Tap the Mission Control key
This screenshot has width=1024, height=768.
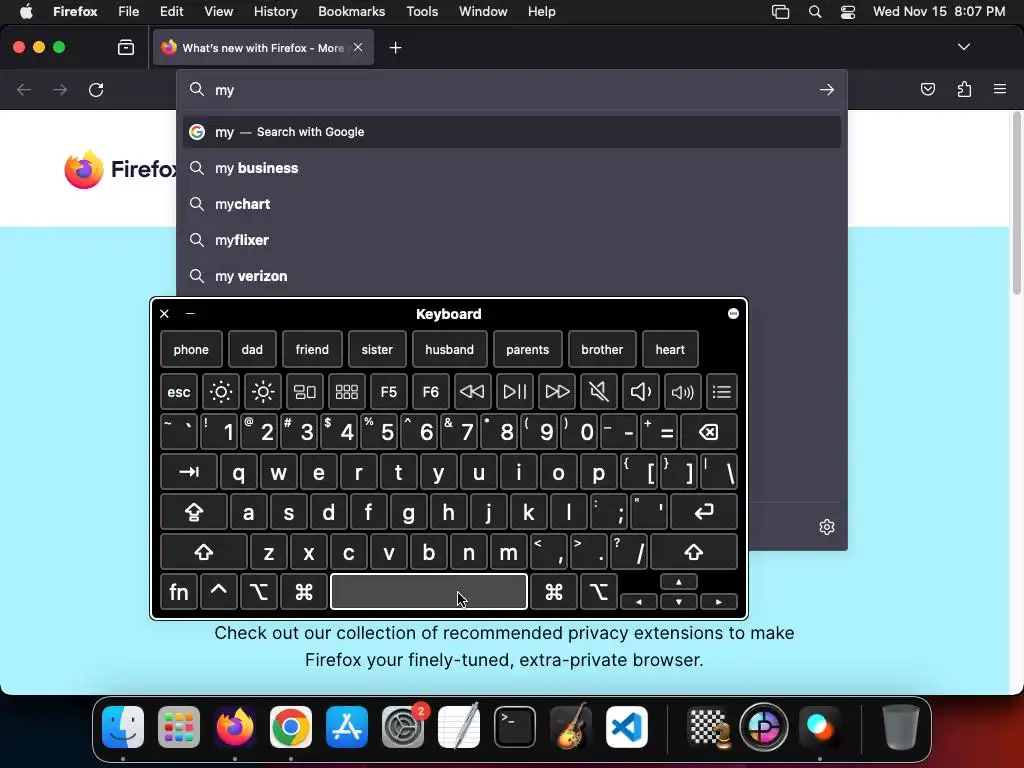(x=305, y=392)
